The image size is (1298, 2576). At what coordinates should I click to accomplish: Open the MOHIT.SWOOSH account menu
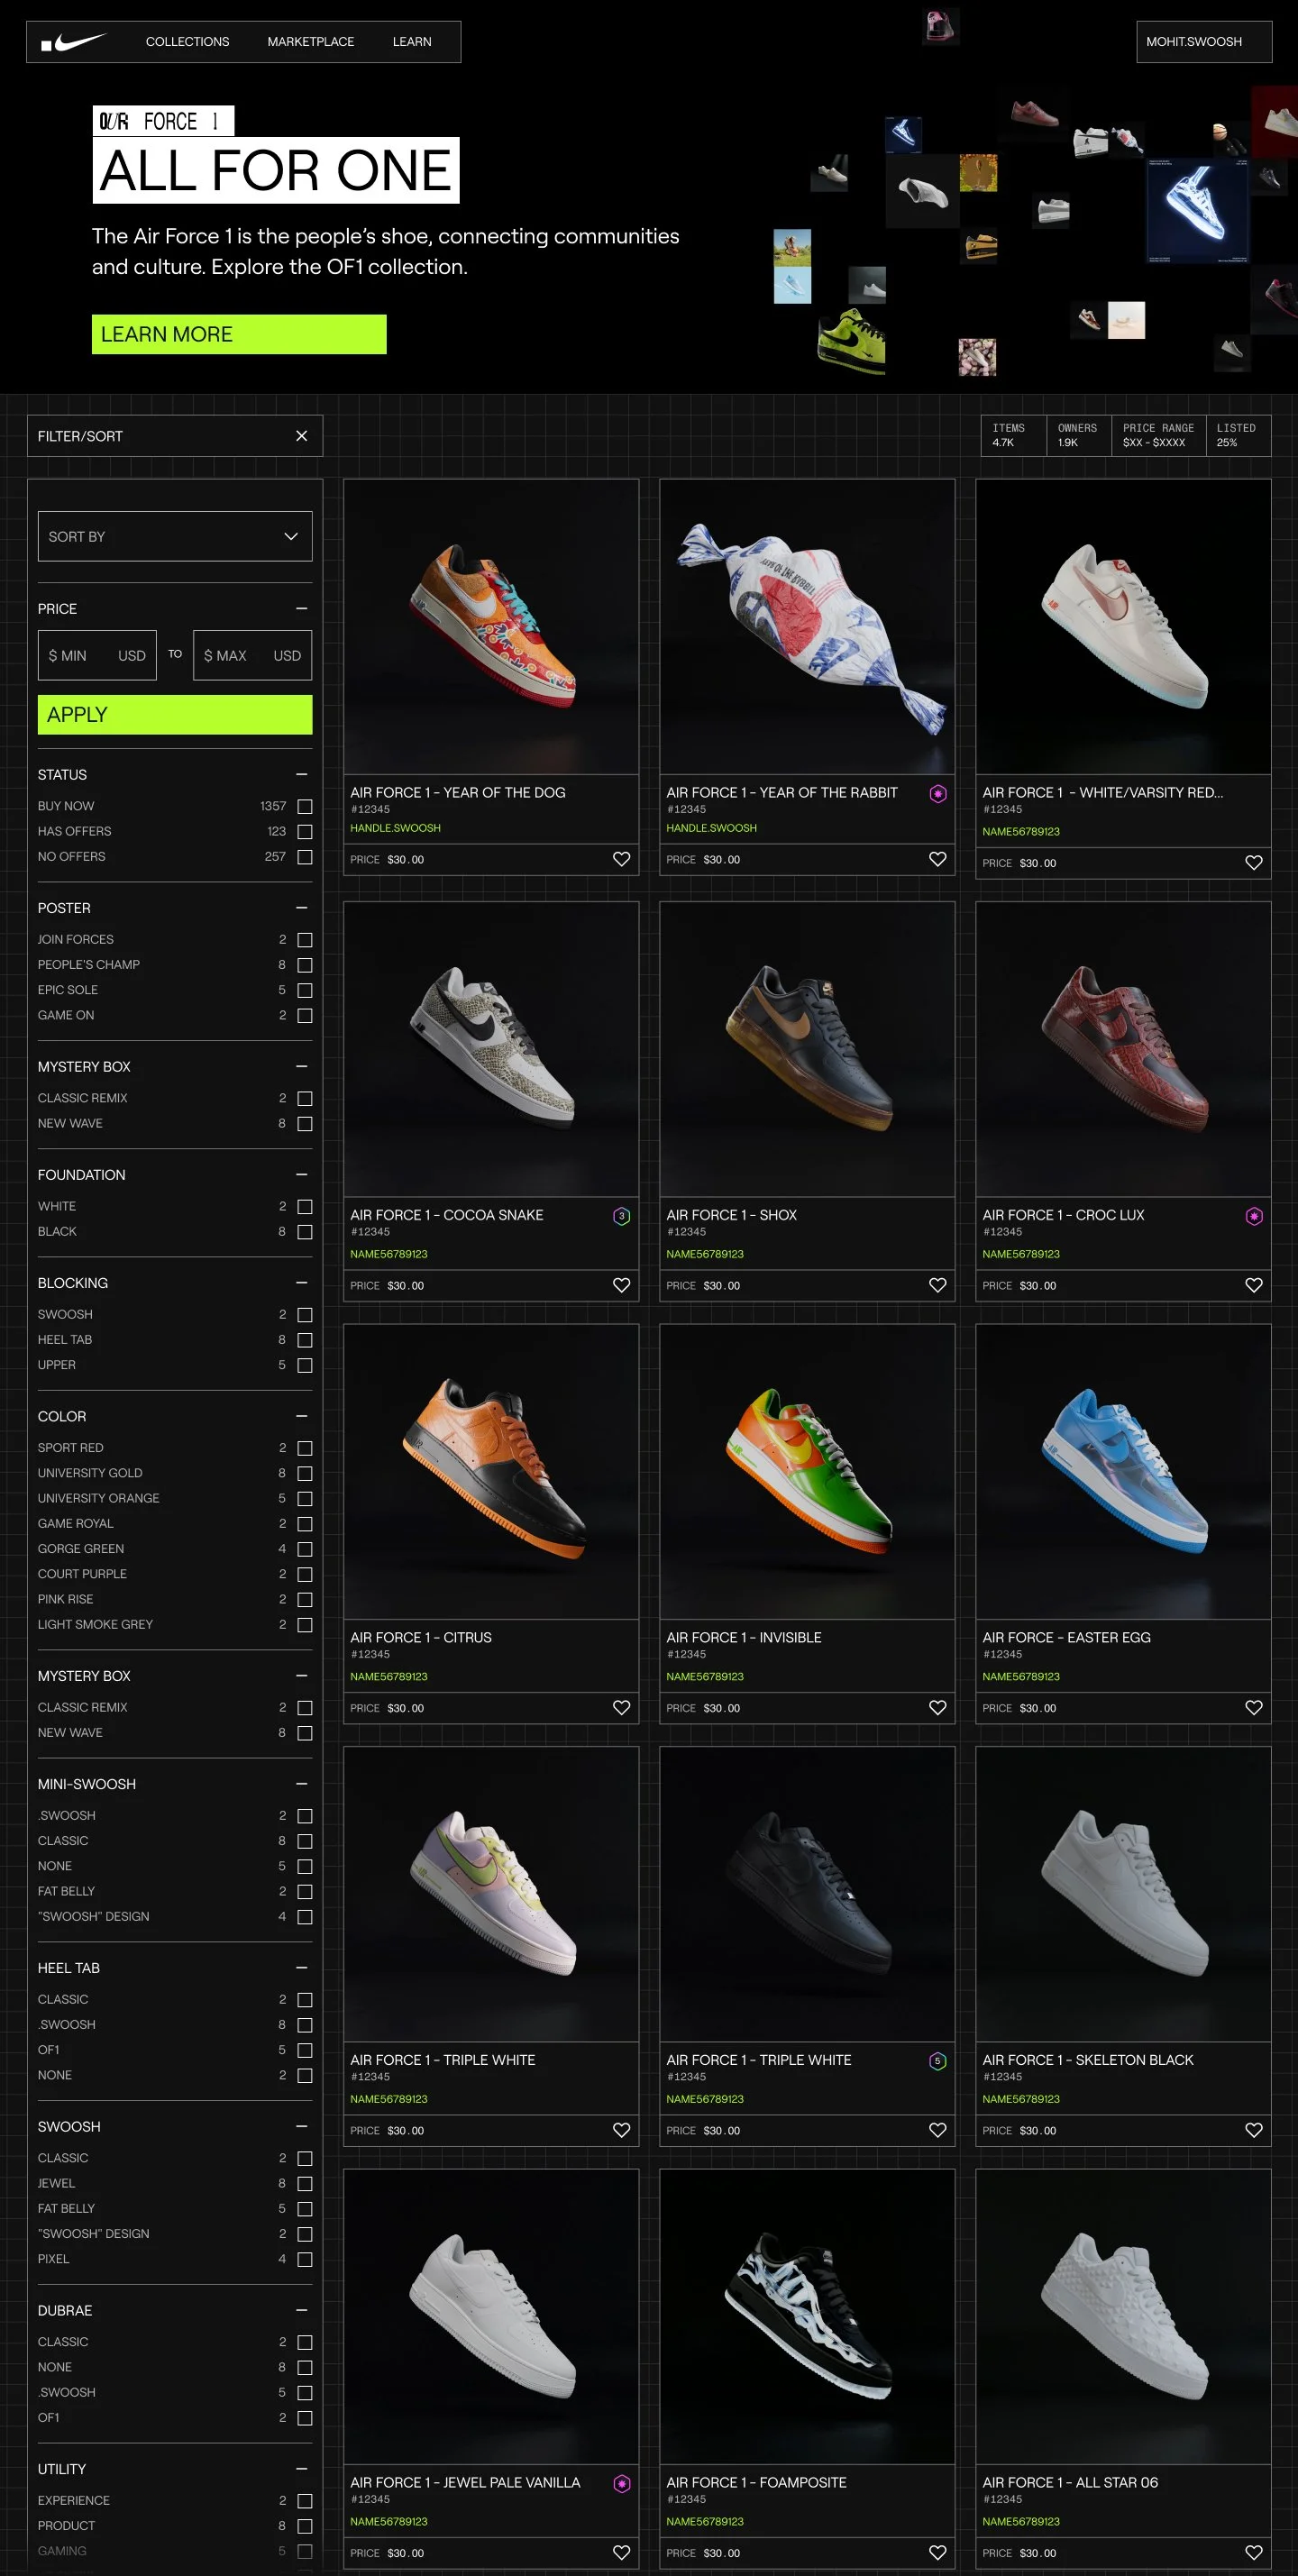tap(1204, 42)
